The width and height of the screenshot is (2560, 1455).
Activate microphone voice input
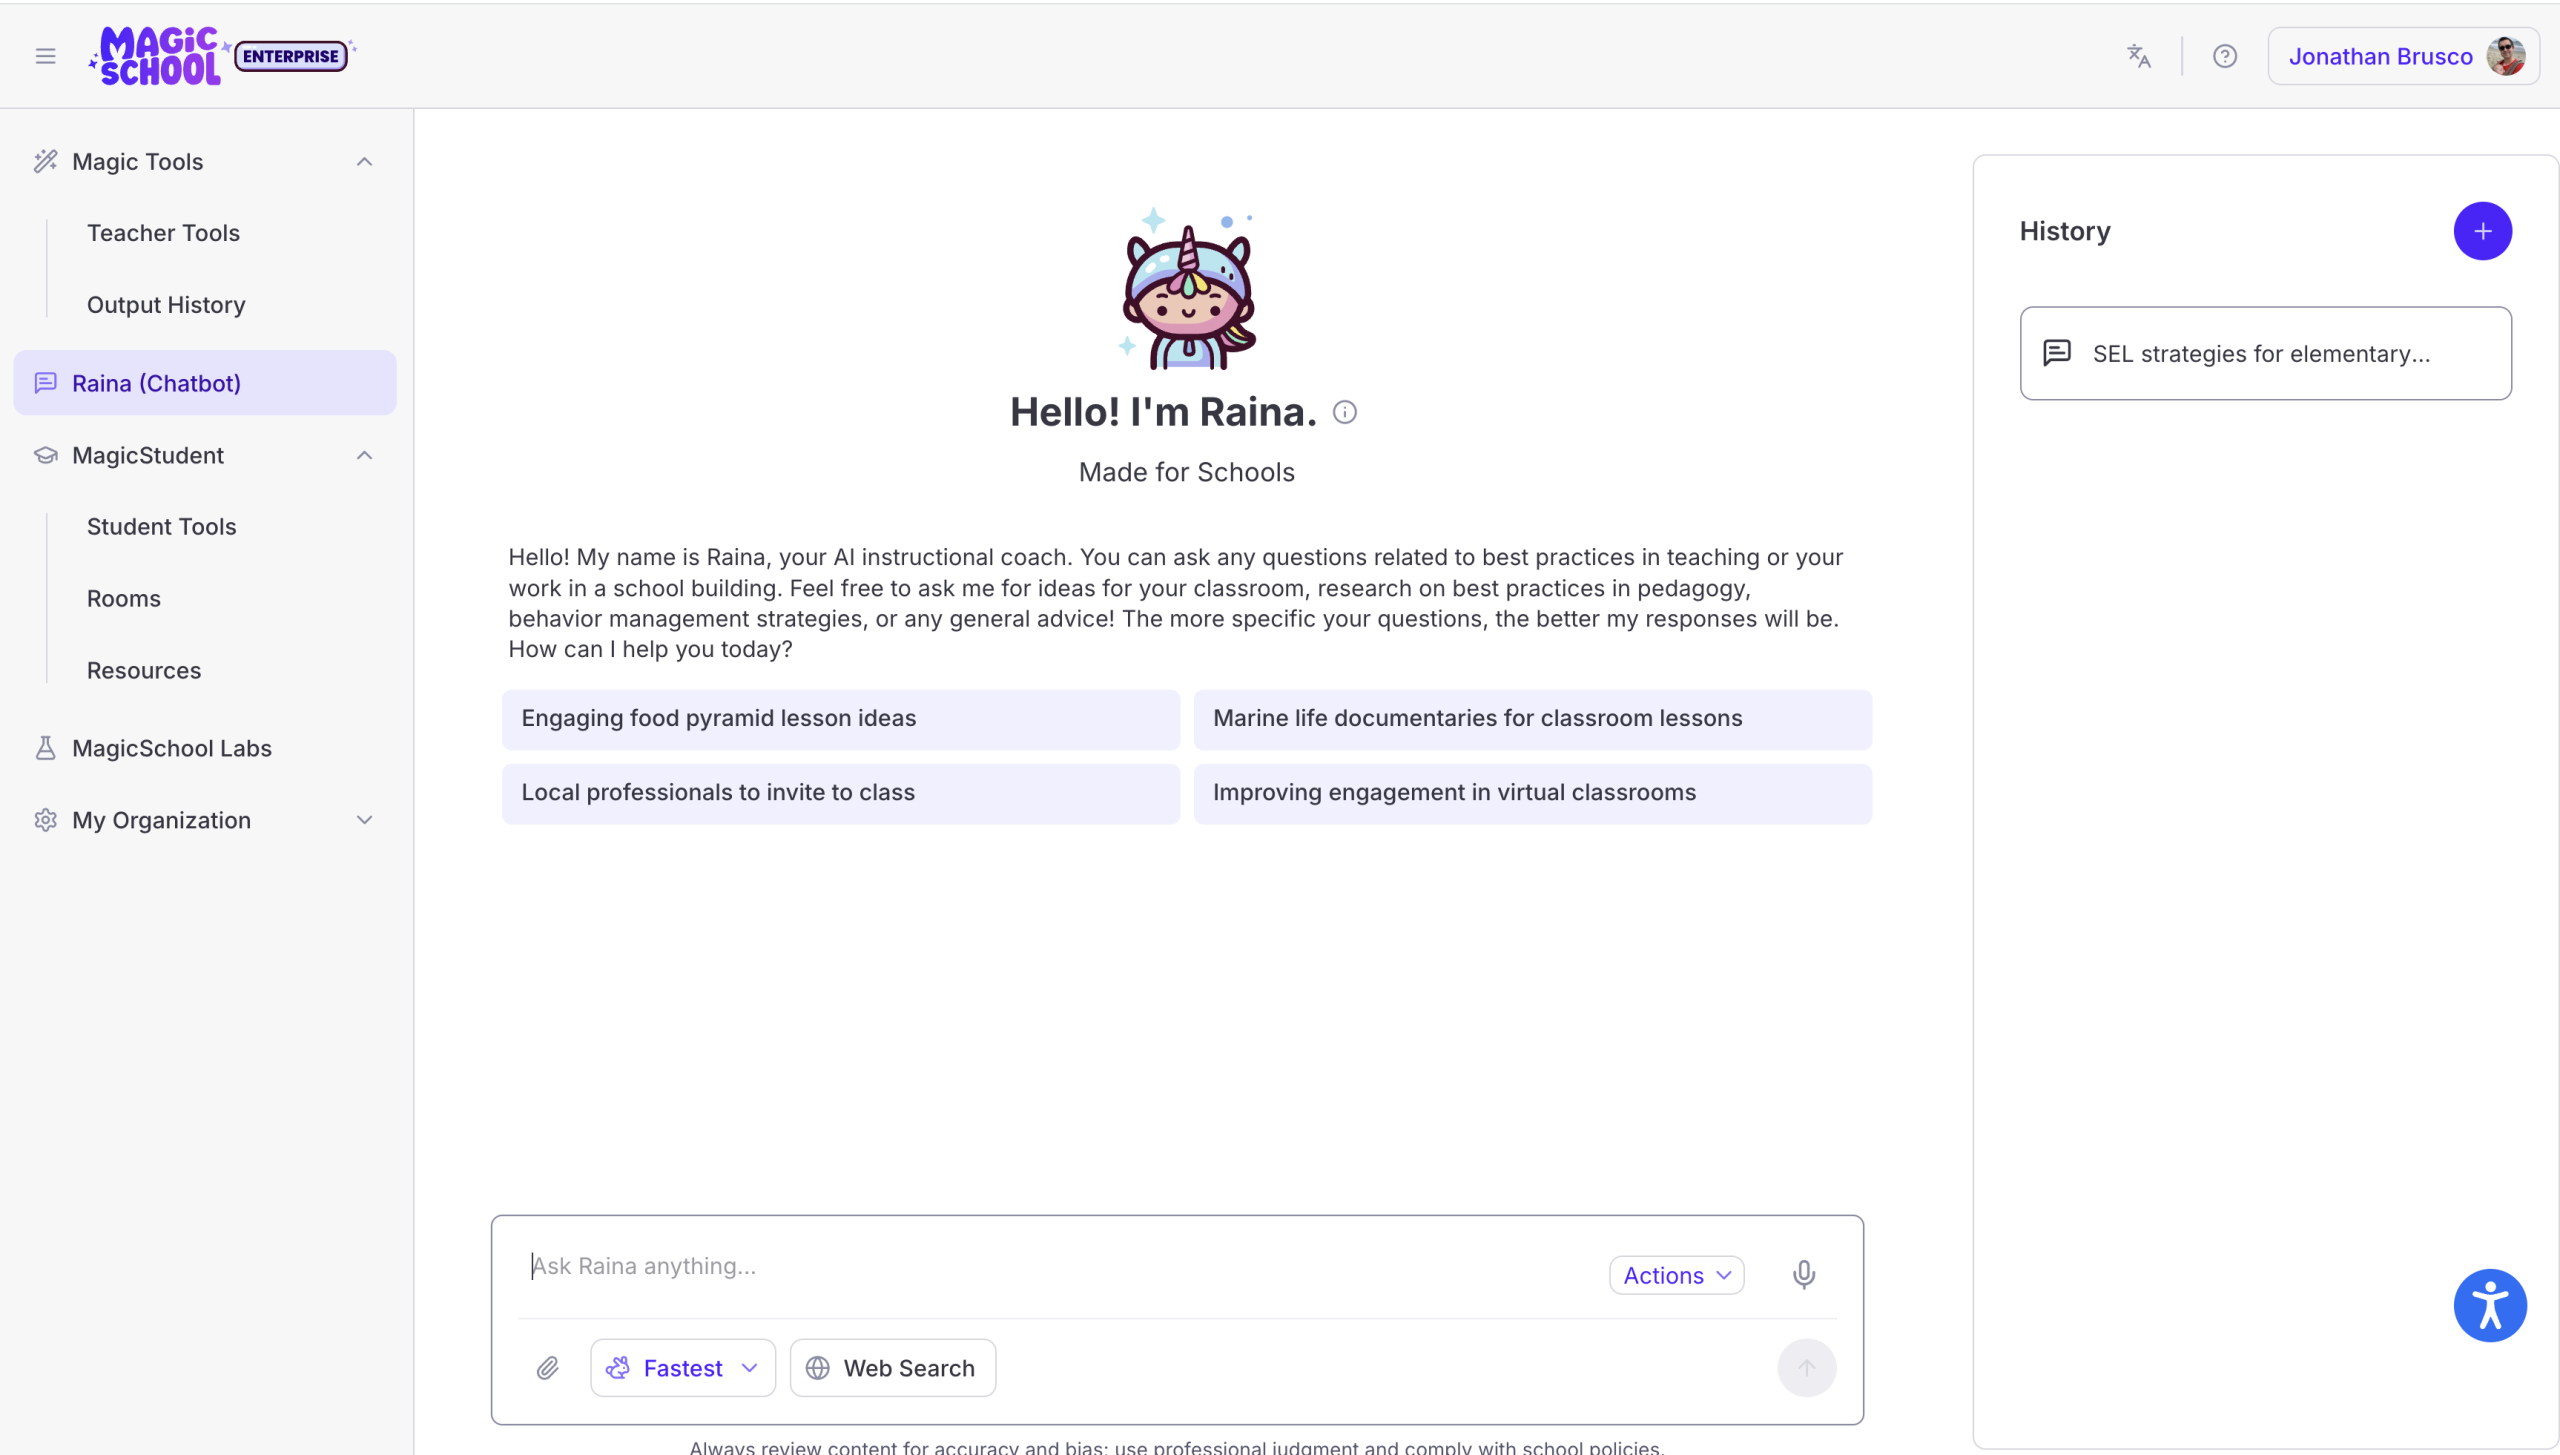(1804, 1274)
